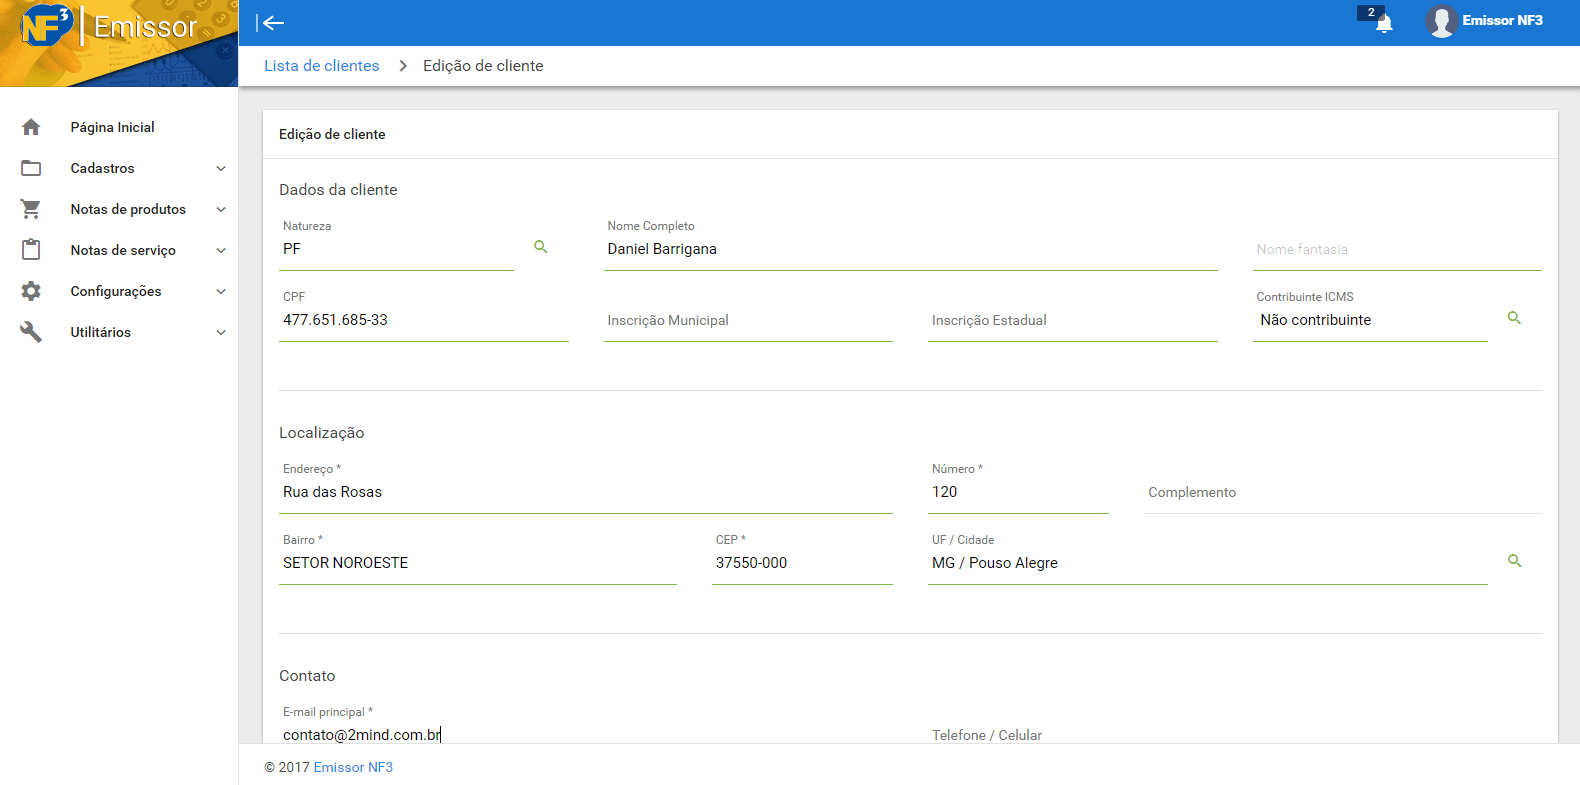This screenshot has width=1580, height=785.
Task: Click the Natureza search magnifier icon
Action: [541, 247]
